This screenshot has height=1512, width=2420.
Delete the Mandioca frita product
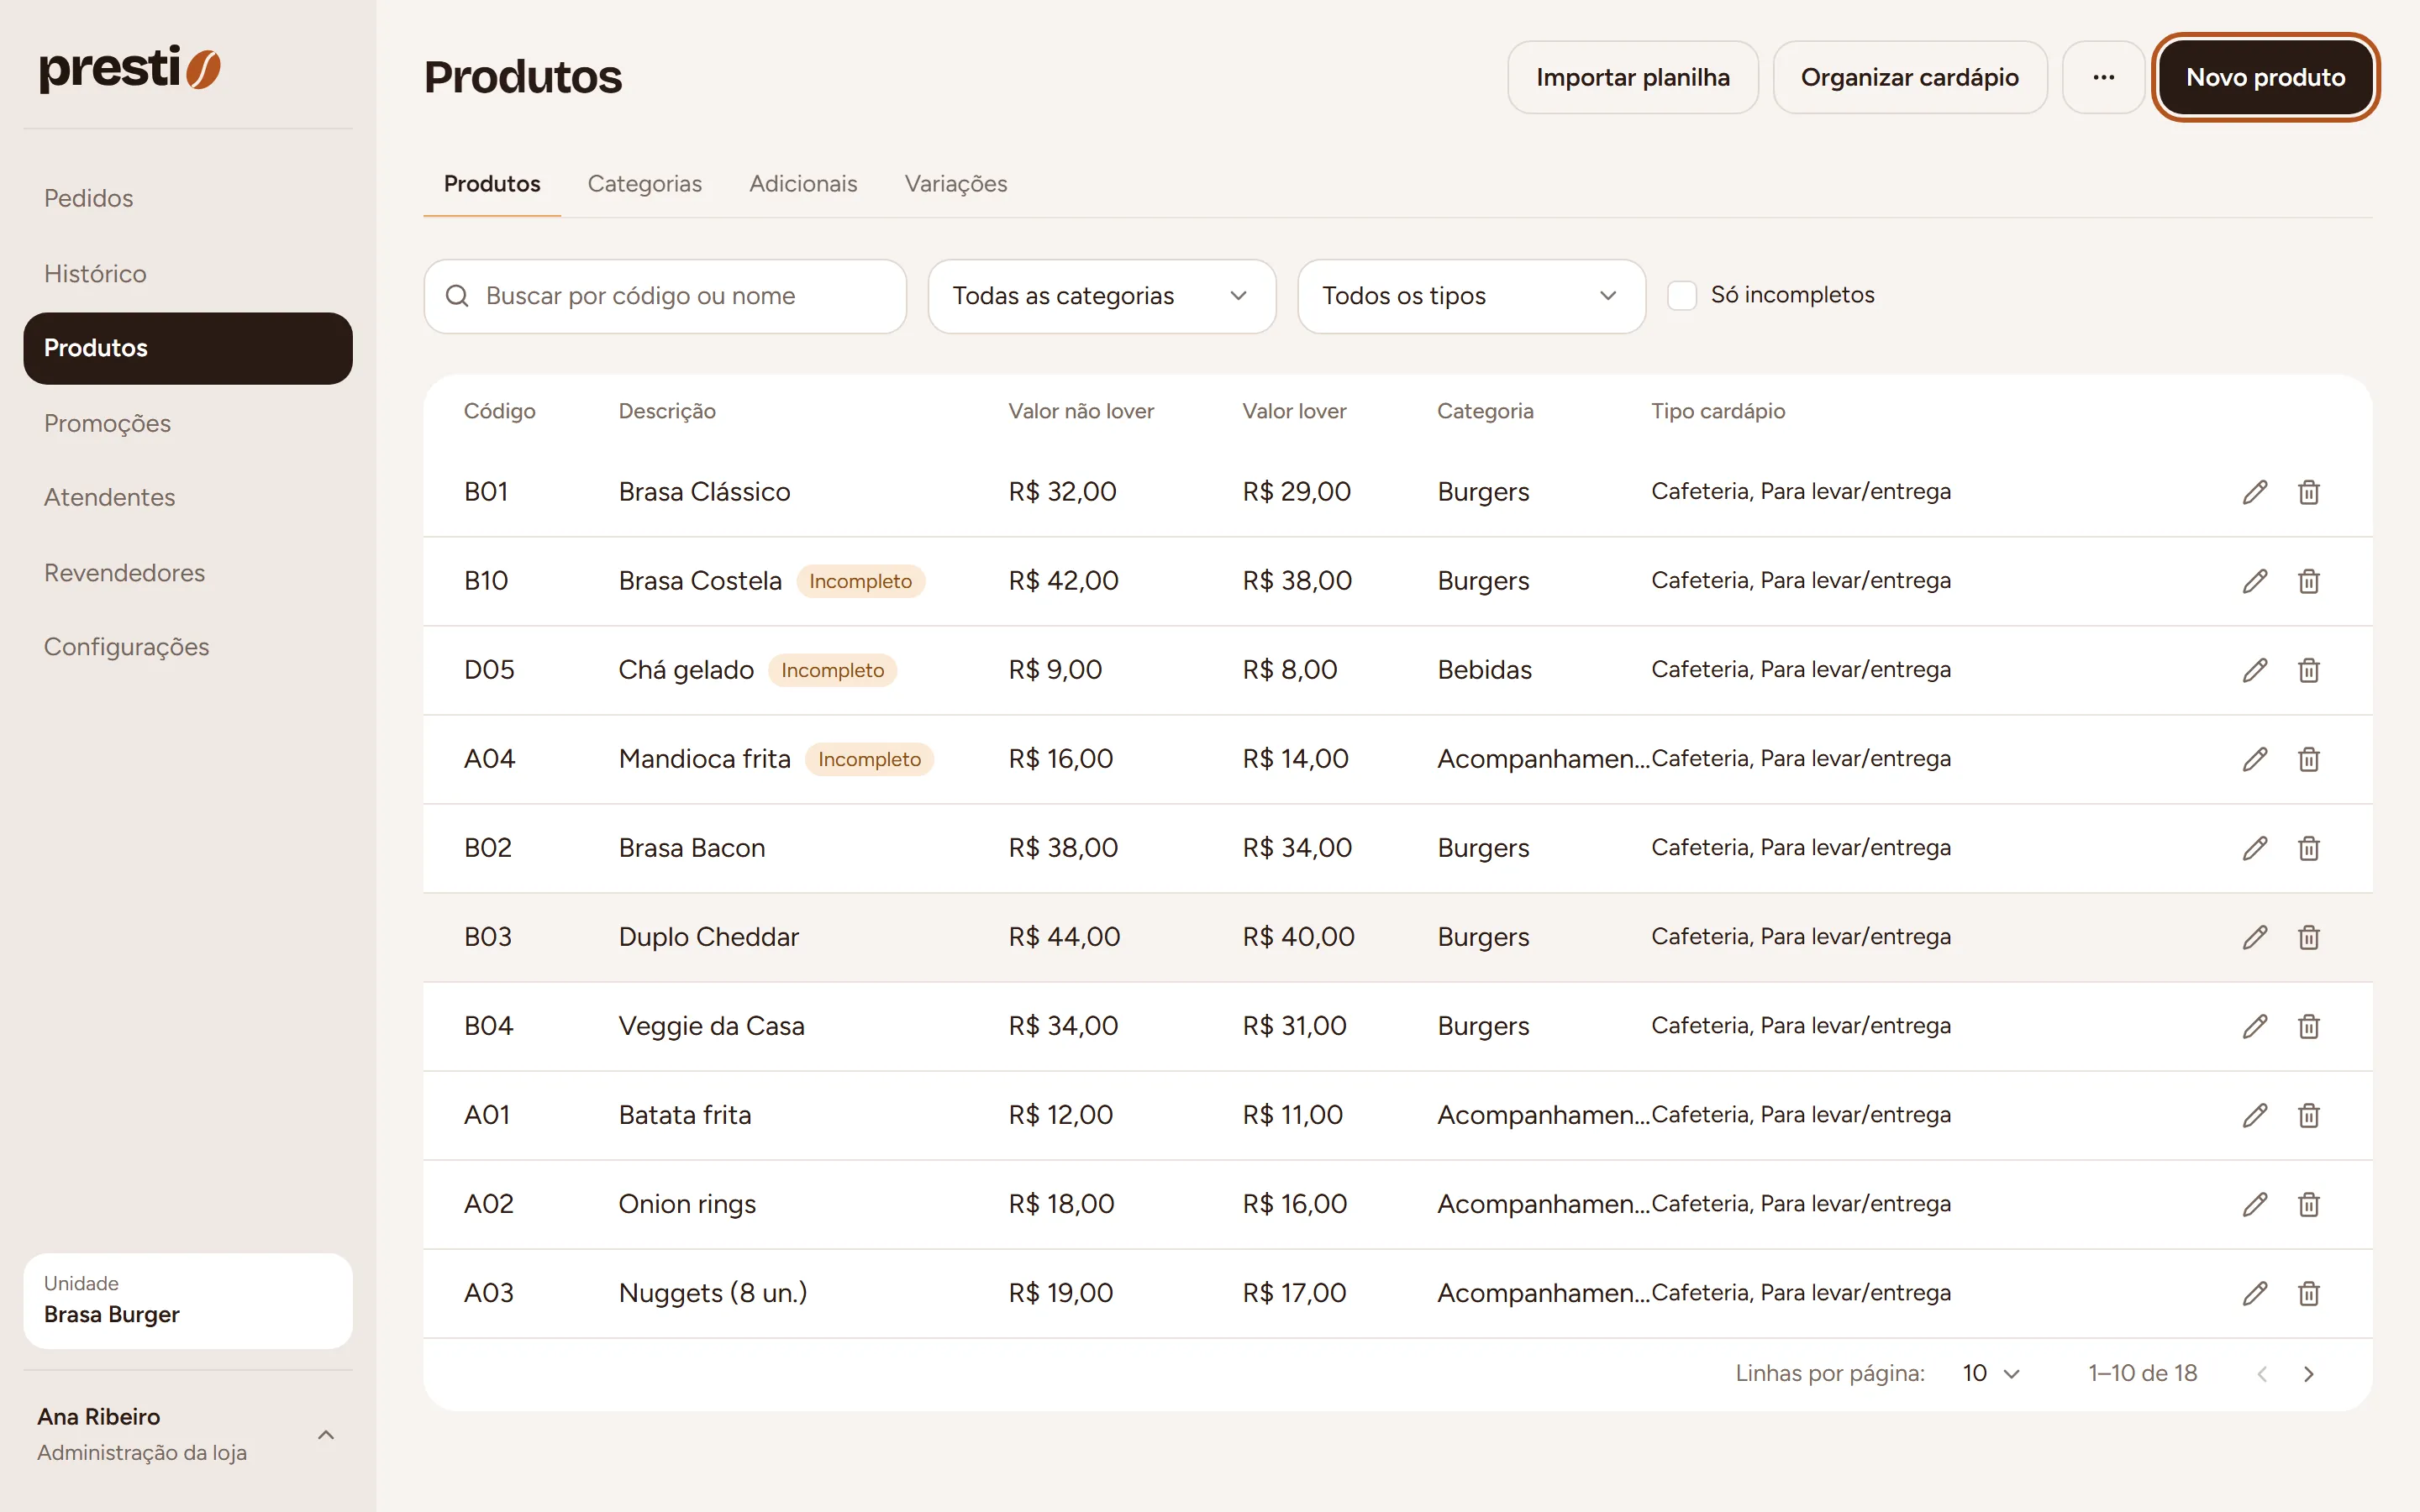click(x=2308, y=759)
